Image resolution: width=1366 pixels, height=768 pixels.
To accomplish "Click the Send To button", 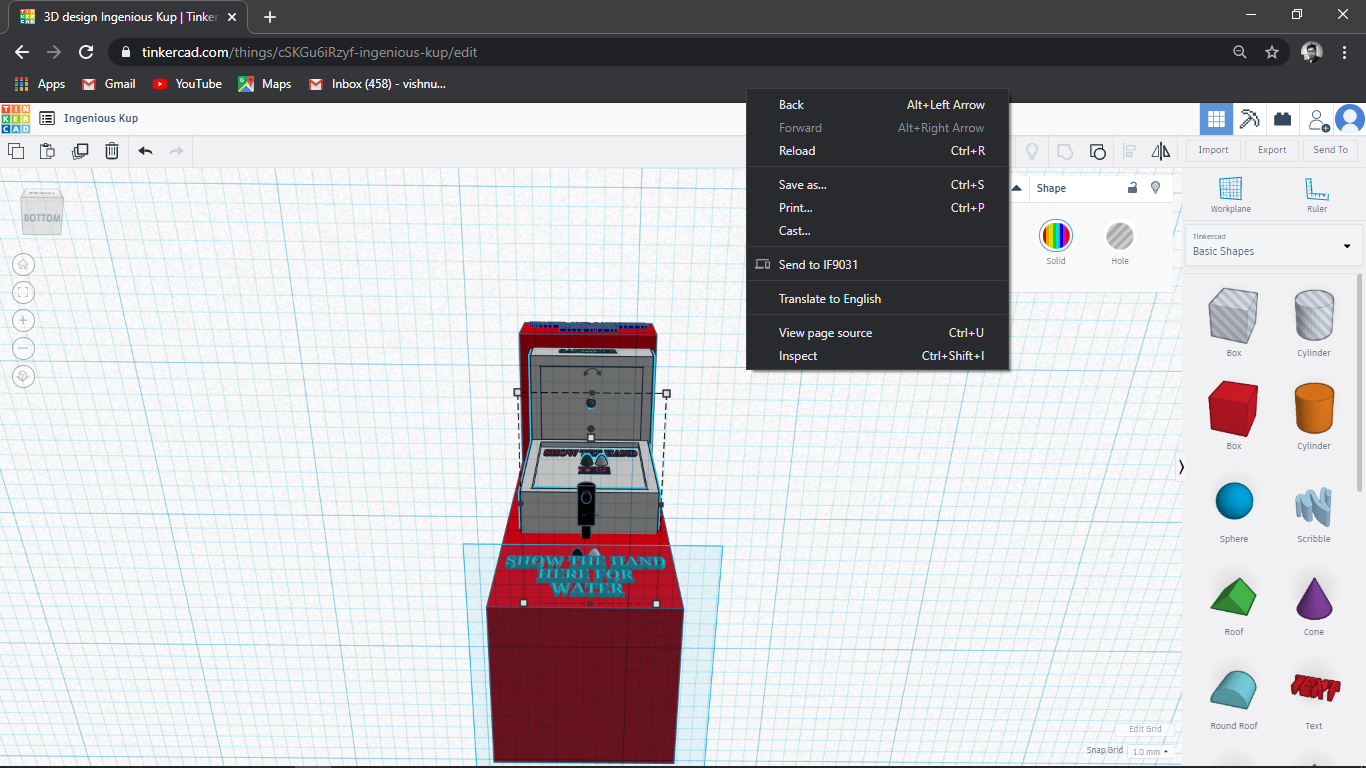I will [x=1330, y=150].
